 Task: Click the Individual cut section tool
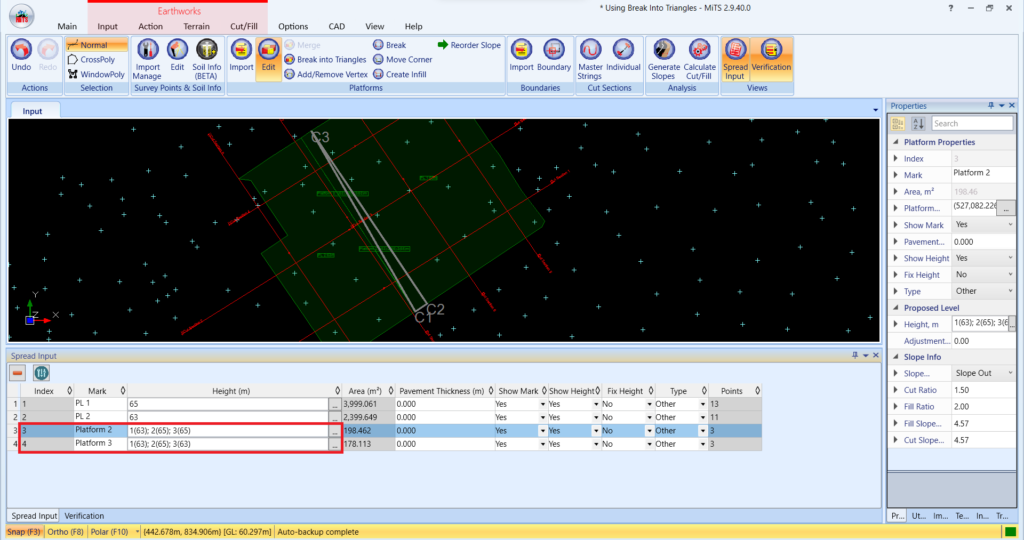[623, 56]
